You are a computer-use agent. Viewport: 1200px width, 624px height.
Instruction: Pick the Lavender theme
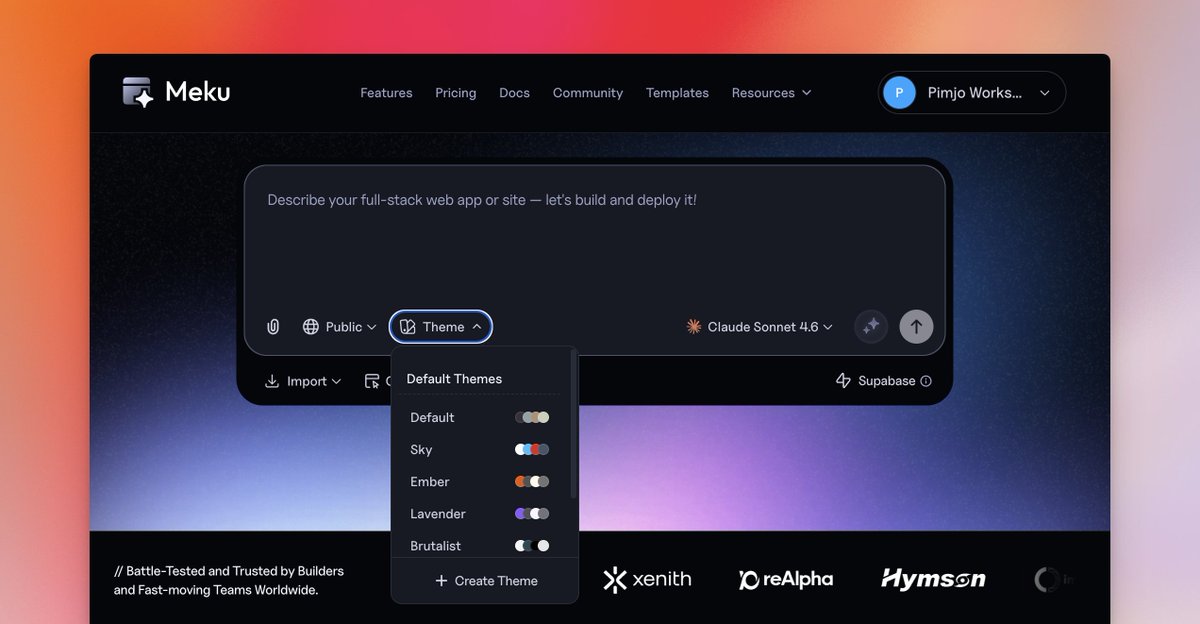[481, 514]
